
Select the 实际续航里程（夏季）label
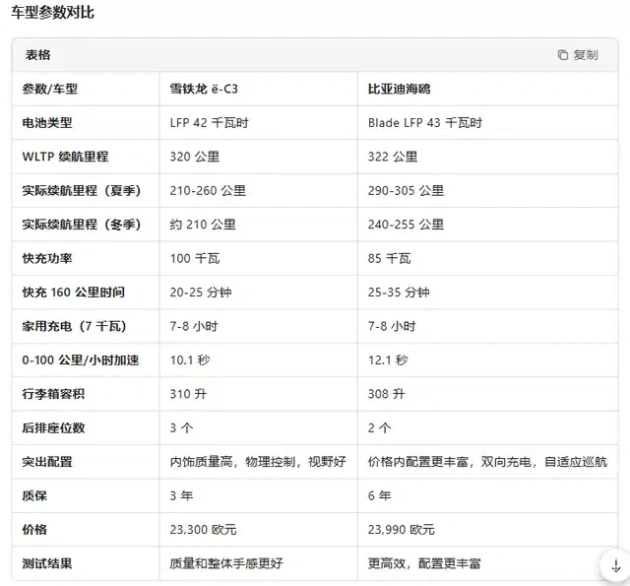[82, 191]
